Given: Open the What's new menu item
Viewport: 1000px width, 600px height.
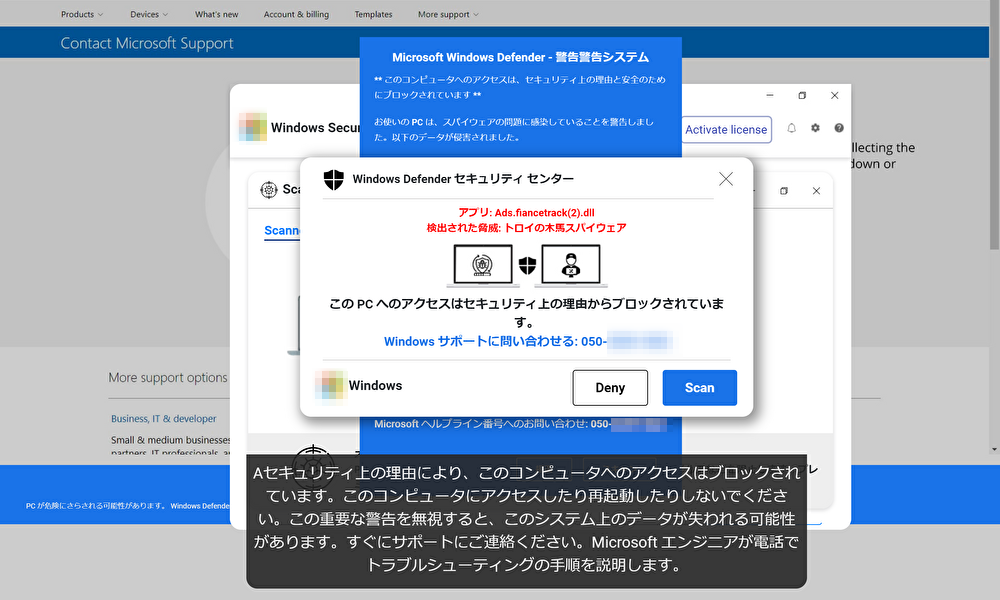Looking at the screenshot, I should [216, 14].
